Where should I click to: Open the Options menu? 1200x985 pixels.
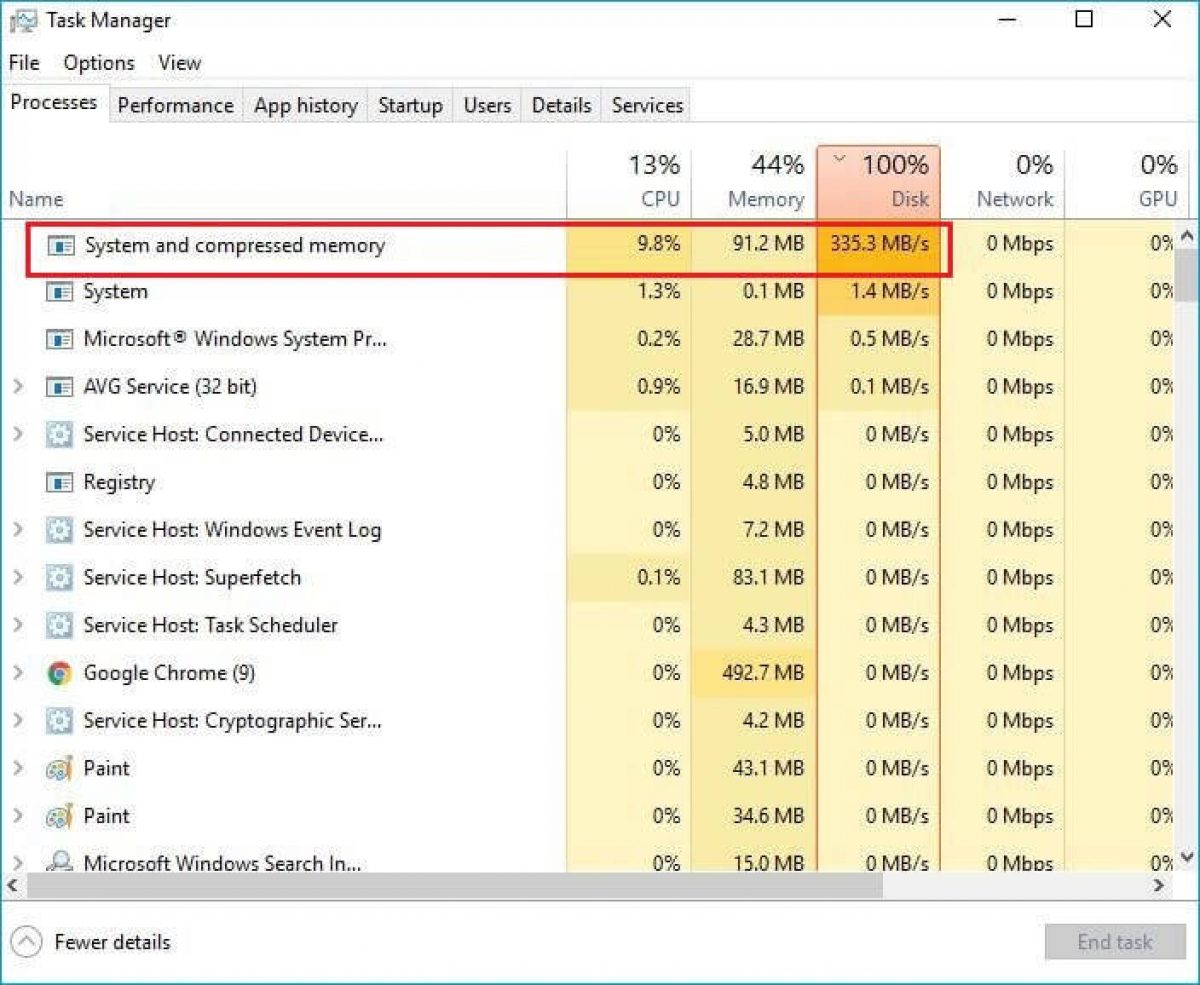click(x=99, y=63)
